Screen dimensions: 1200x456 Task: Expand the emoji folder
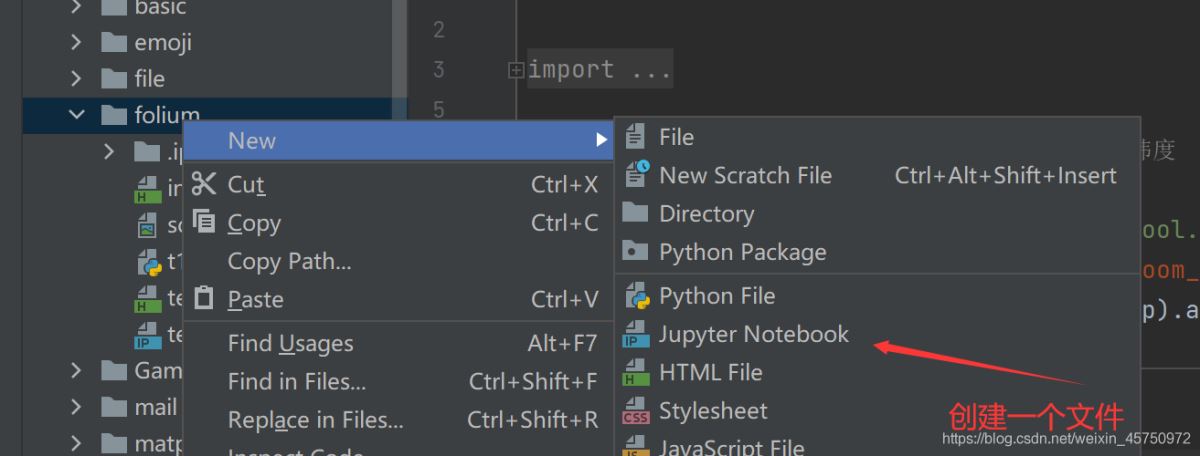pyautogui.click(x=77, y=42)
